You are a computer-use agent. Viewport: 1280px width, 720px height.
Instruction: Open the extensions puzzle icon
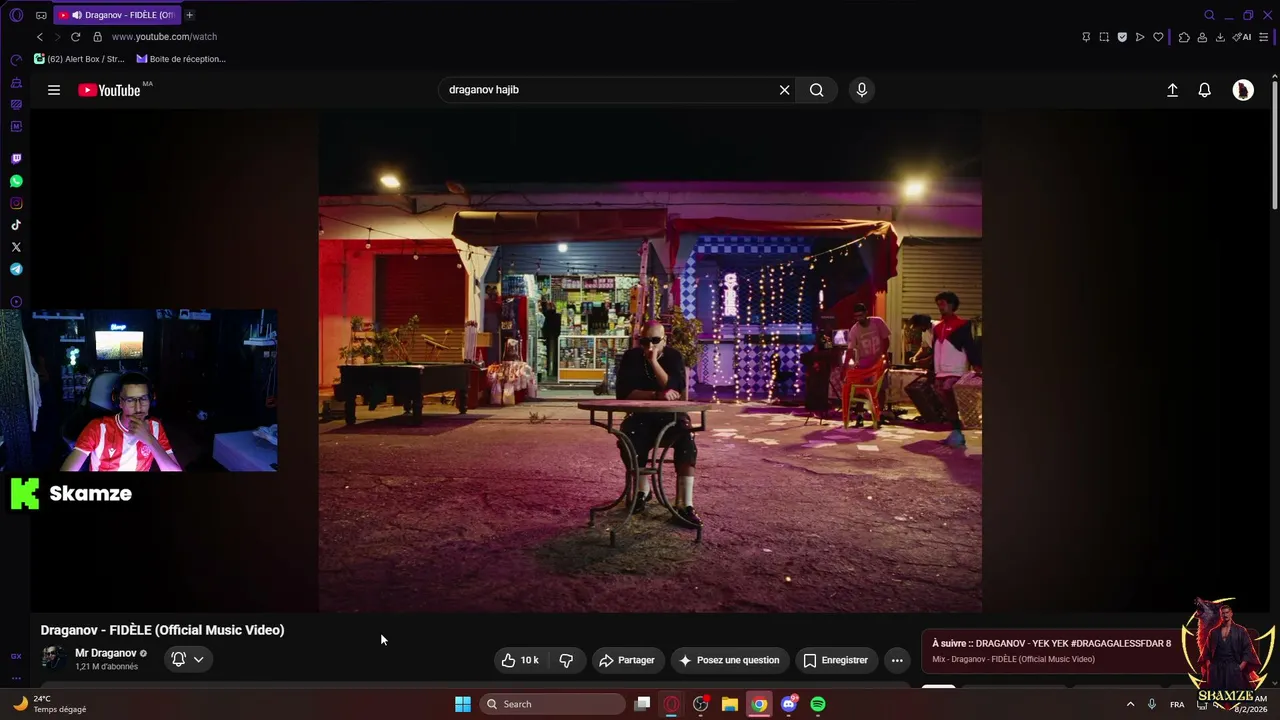1184,37
